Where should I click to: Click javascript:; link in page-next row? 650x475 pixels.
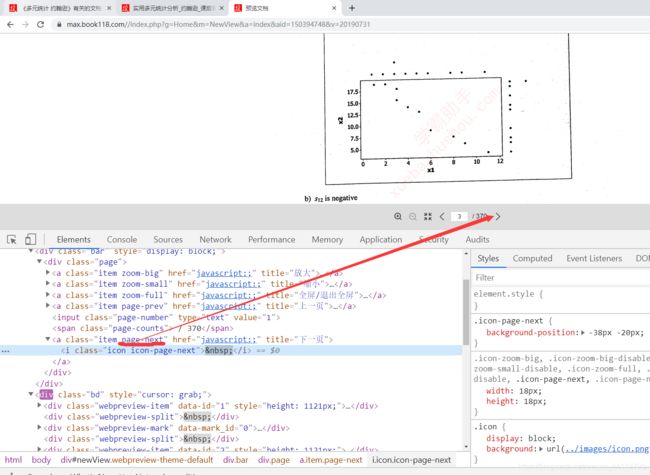[228, 339]
